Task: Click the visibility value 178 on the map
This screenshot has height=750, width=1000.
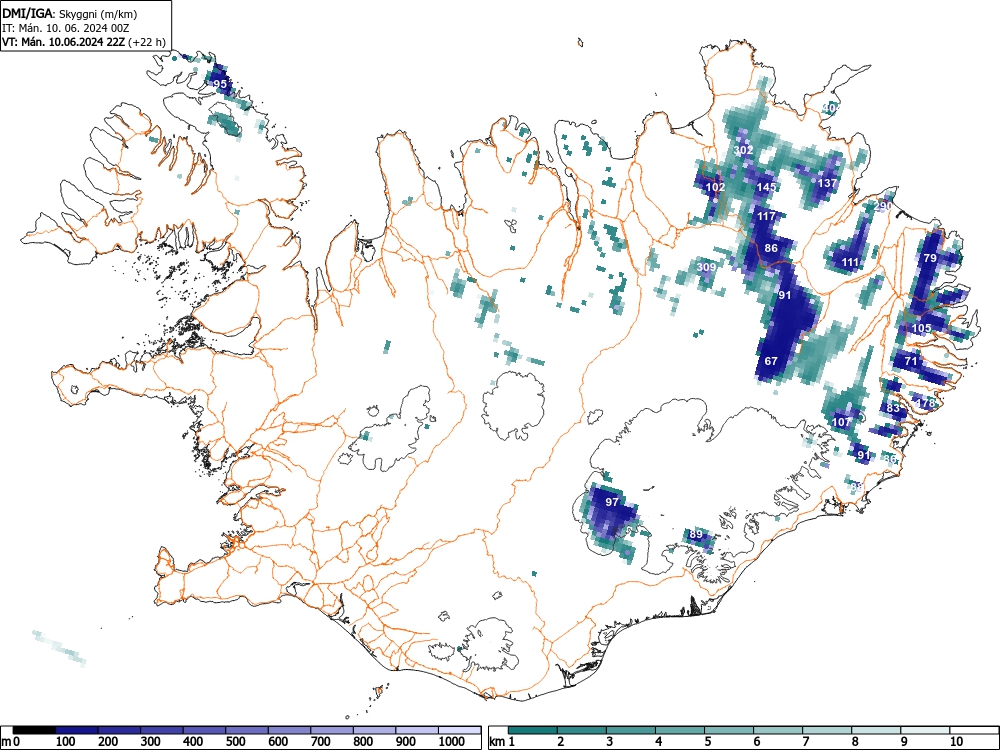Action: 925,403
